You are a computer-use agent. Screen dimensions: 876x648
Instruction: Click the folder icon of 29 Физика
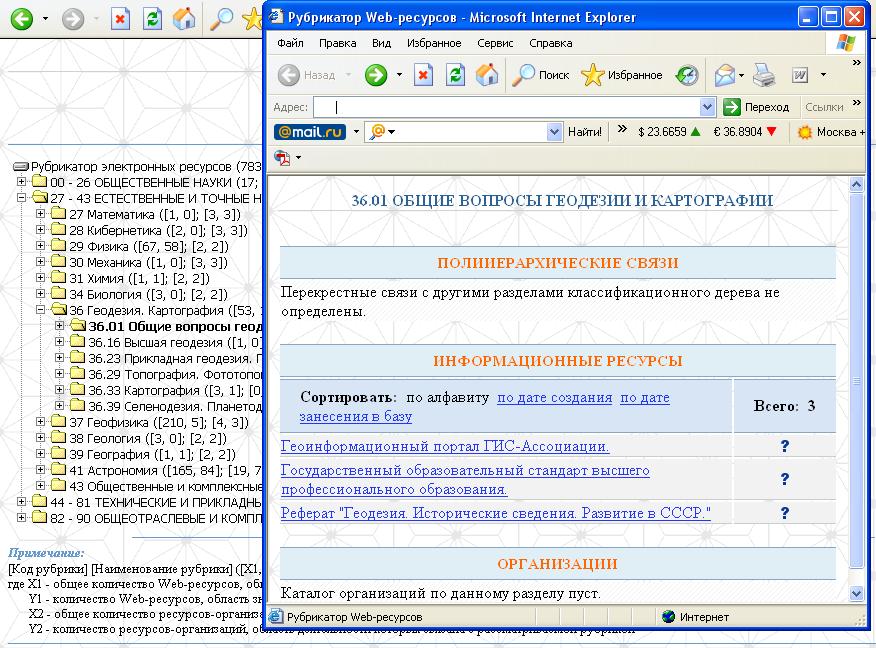[x=59, y=245]
